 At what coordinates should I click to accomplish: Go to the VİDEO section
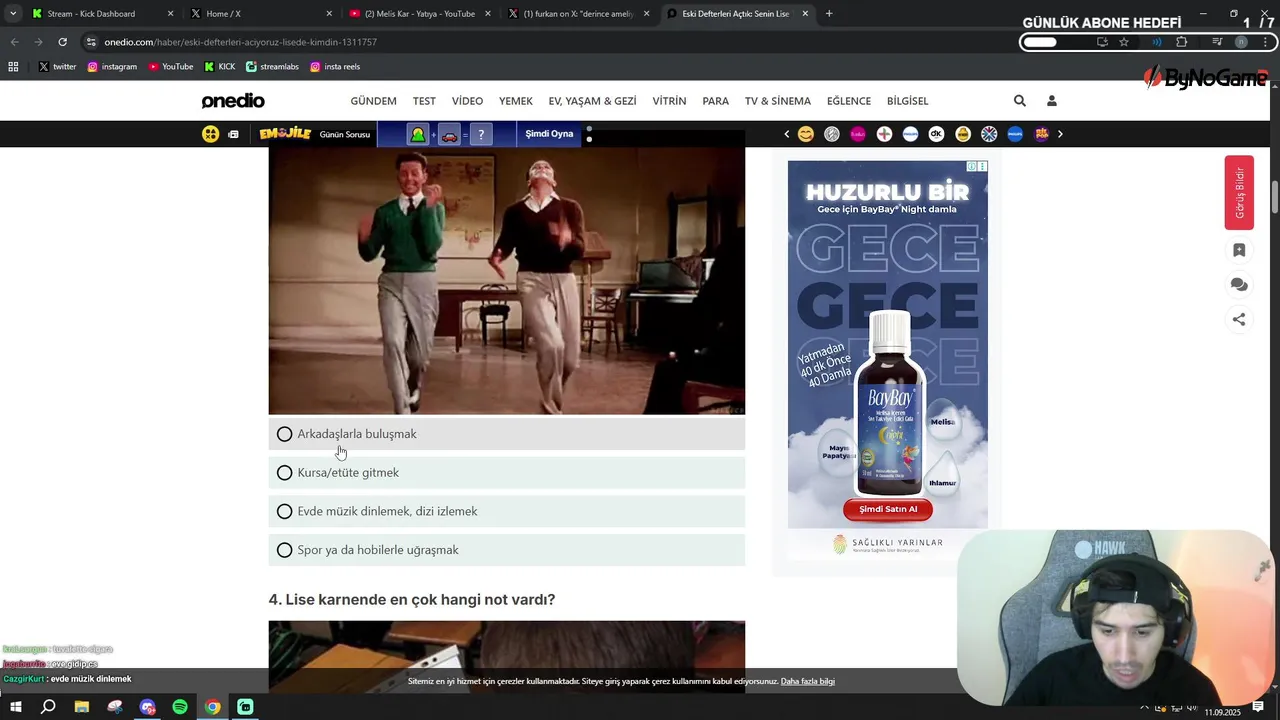pos(467,101)
